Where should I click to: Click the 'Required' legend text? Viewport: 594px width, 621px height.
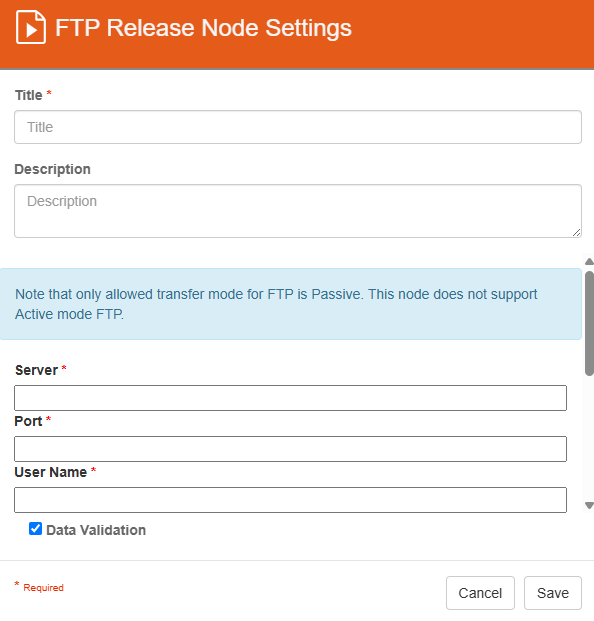43,588
